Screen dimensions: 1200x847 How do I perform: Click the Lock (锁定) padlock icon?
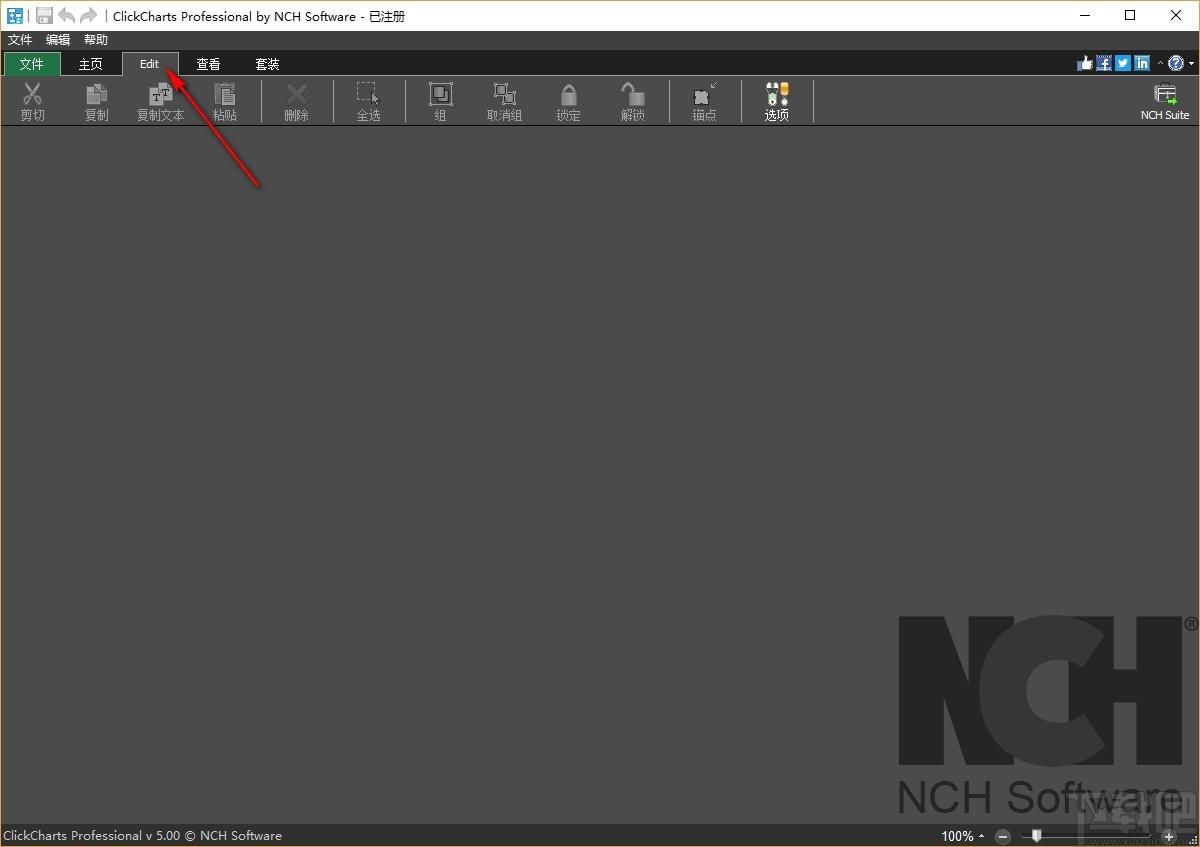pos(569,95)
